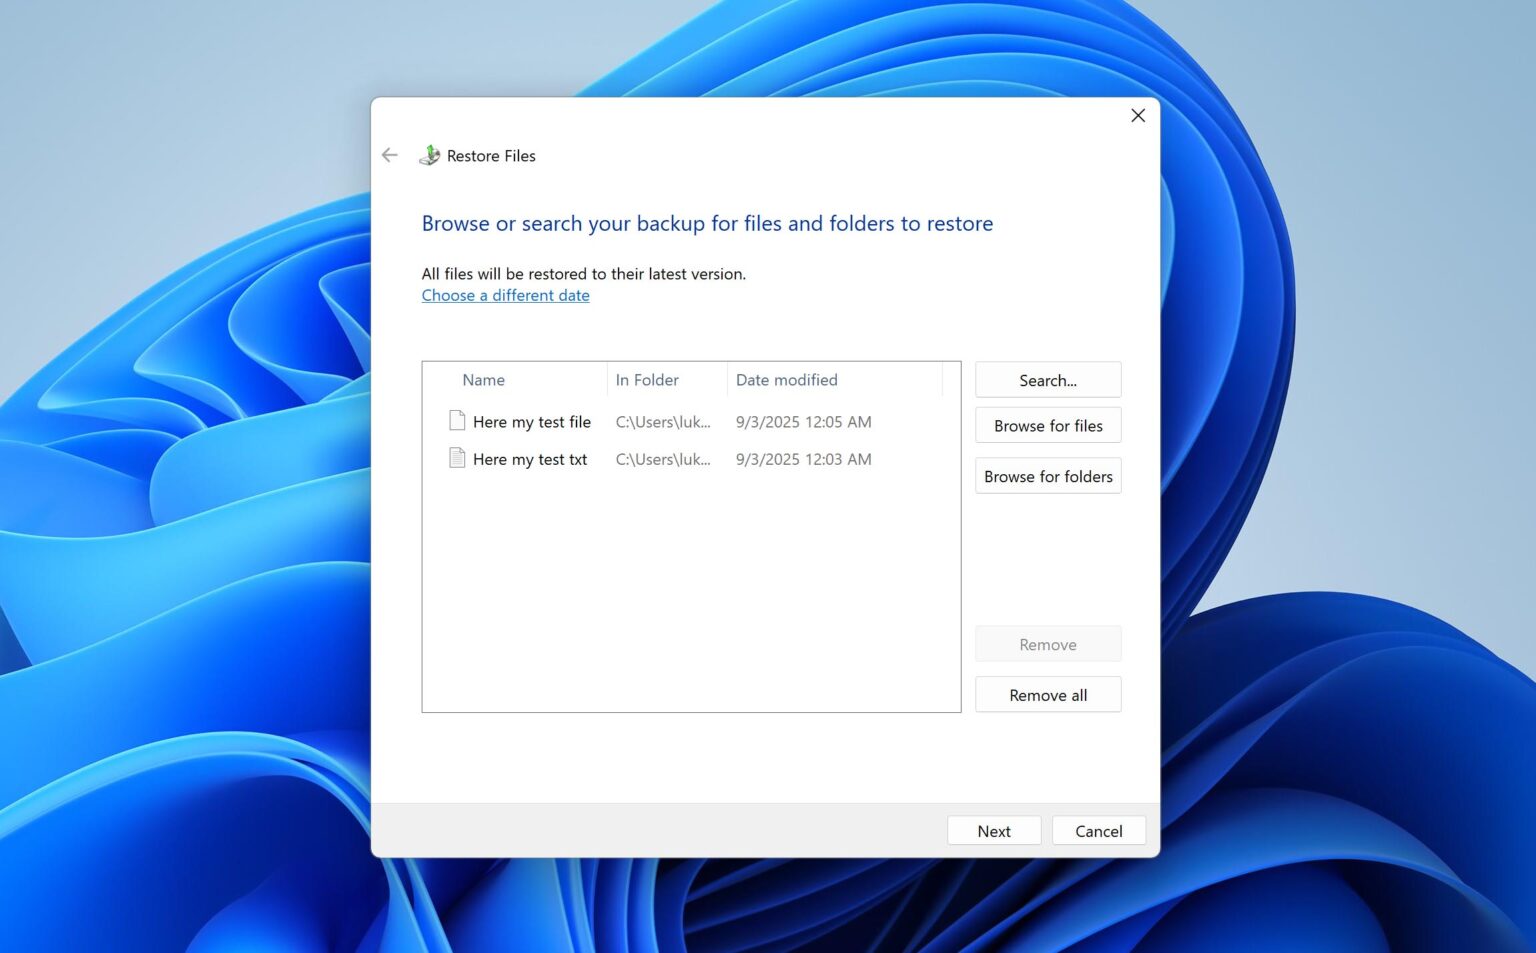Click the truncated folder path of test txt
This screenshot has height=953, width=1536.
tap(662, 459)
